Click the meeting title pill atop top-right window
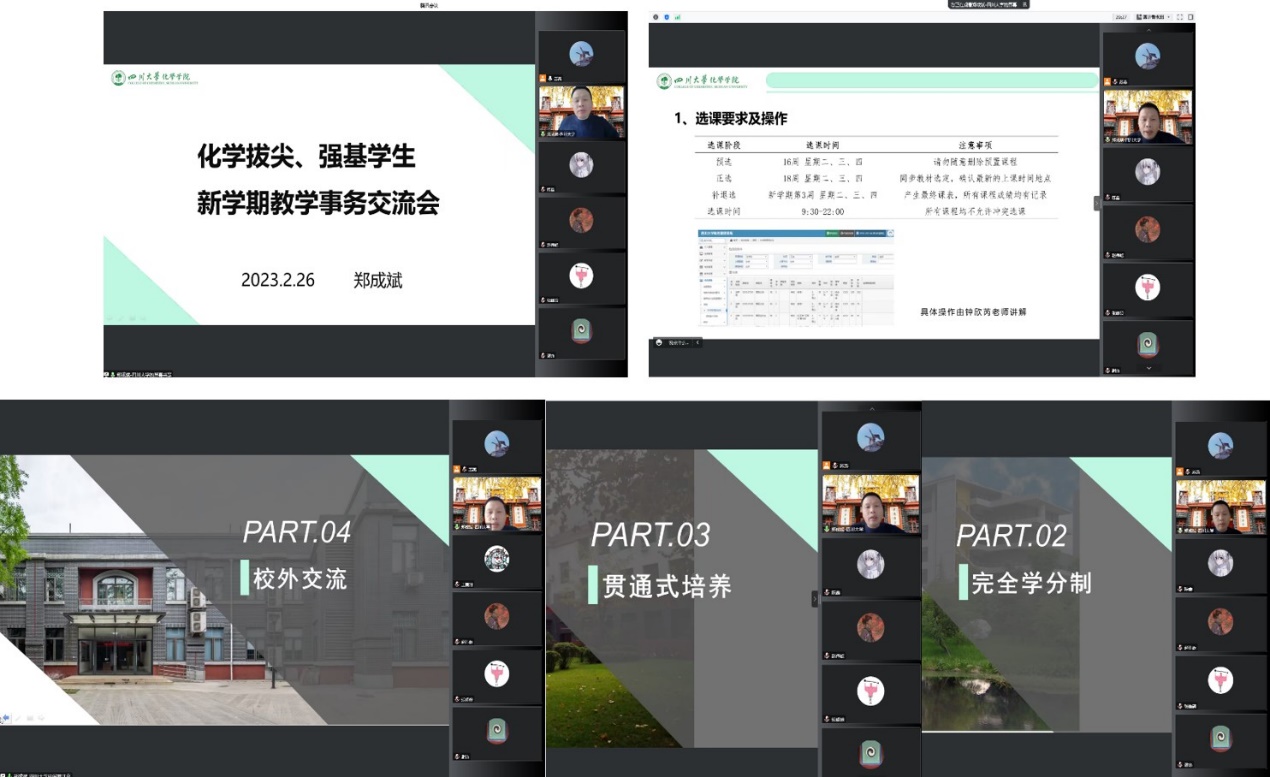The height and width of the screenshot is (777, 1270). click(988, 5)
